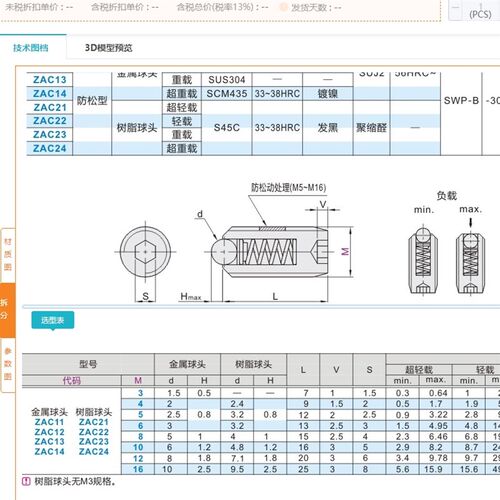The width and height of the screenshot is (500, 500).
Task: Click model code ZAC14 in top table
Action: (50, 94)
